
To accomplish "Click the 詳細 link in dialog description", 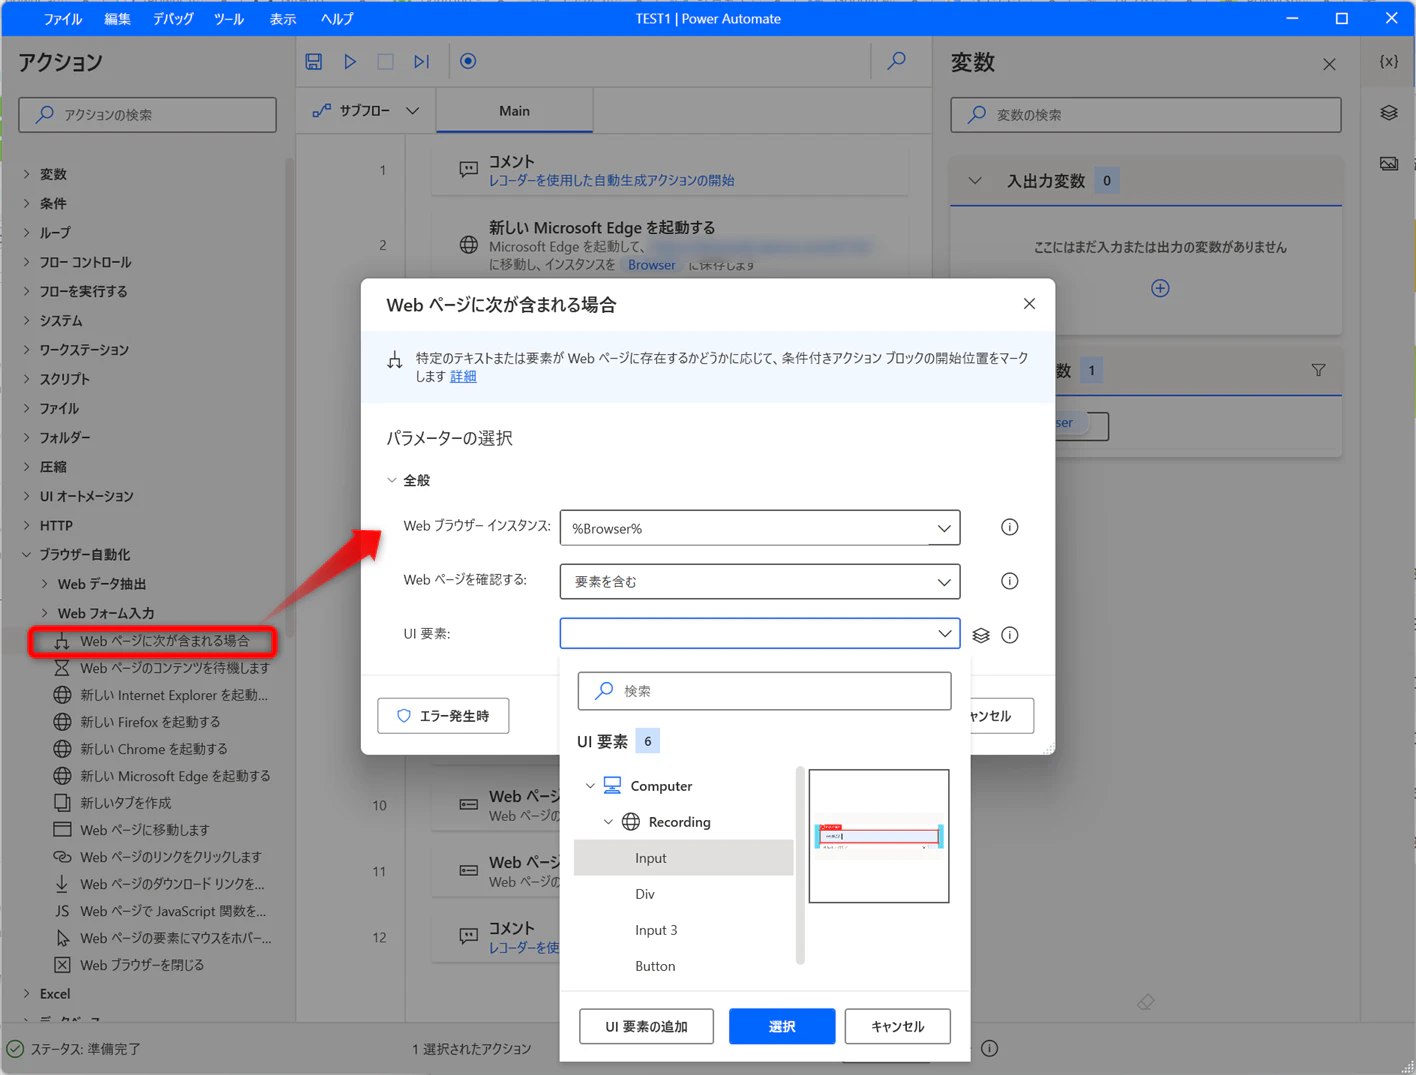I will click(463, 377).
